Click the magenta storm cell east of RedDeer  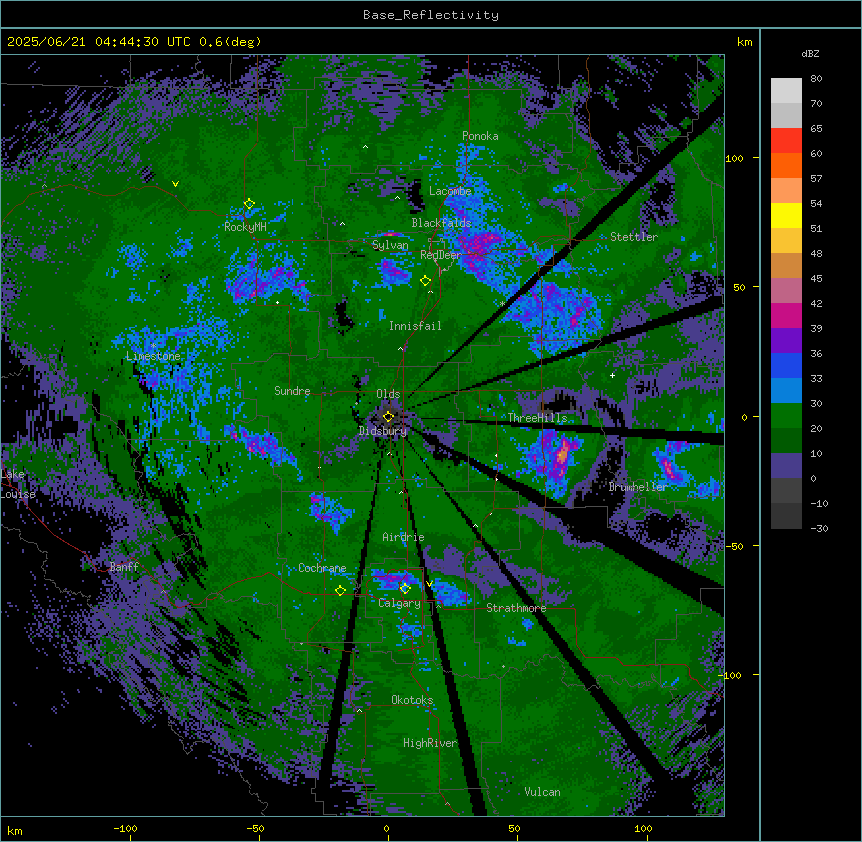tap(480, 245)
